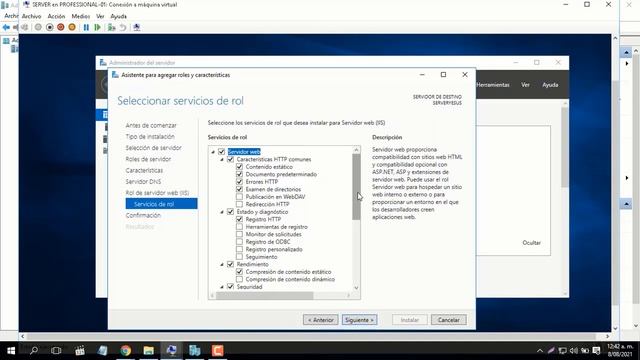Click the Revert toolbar icon
Screen dimensions: 640x360
pos(122,27)
